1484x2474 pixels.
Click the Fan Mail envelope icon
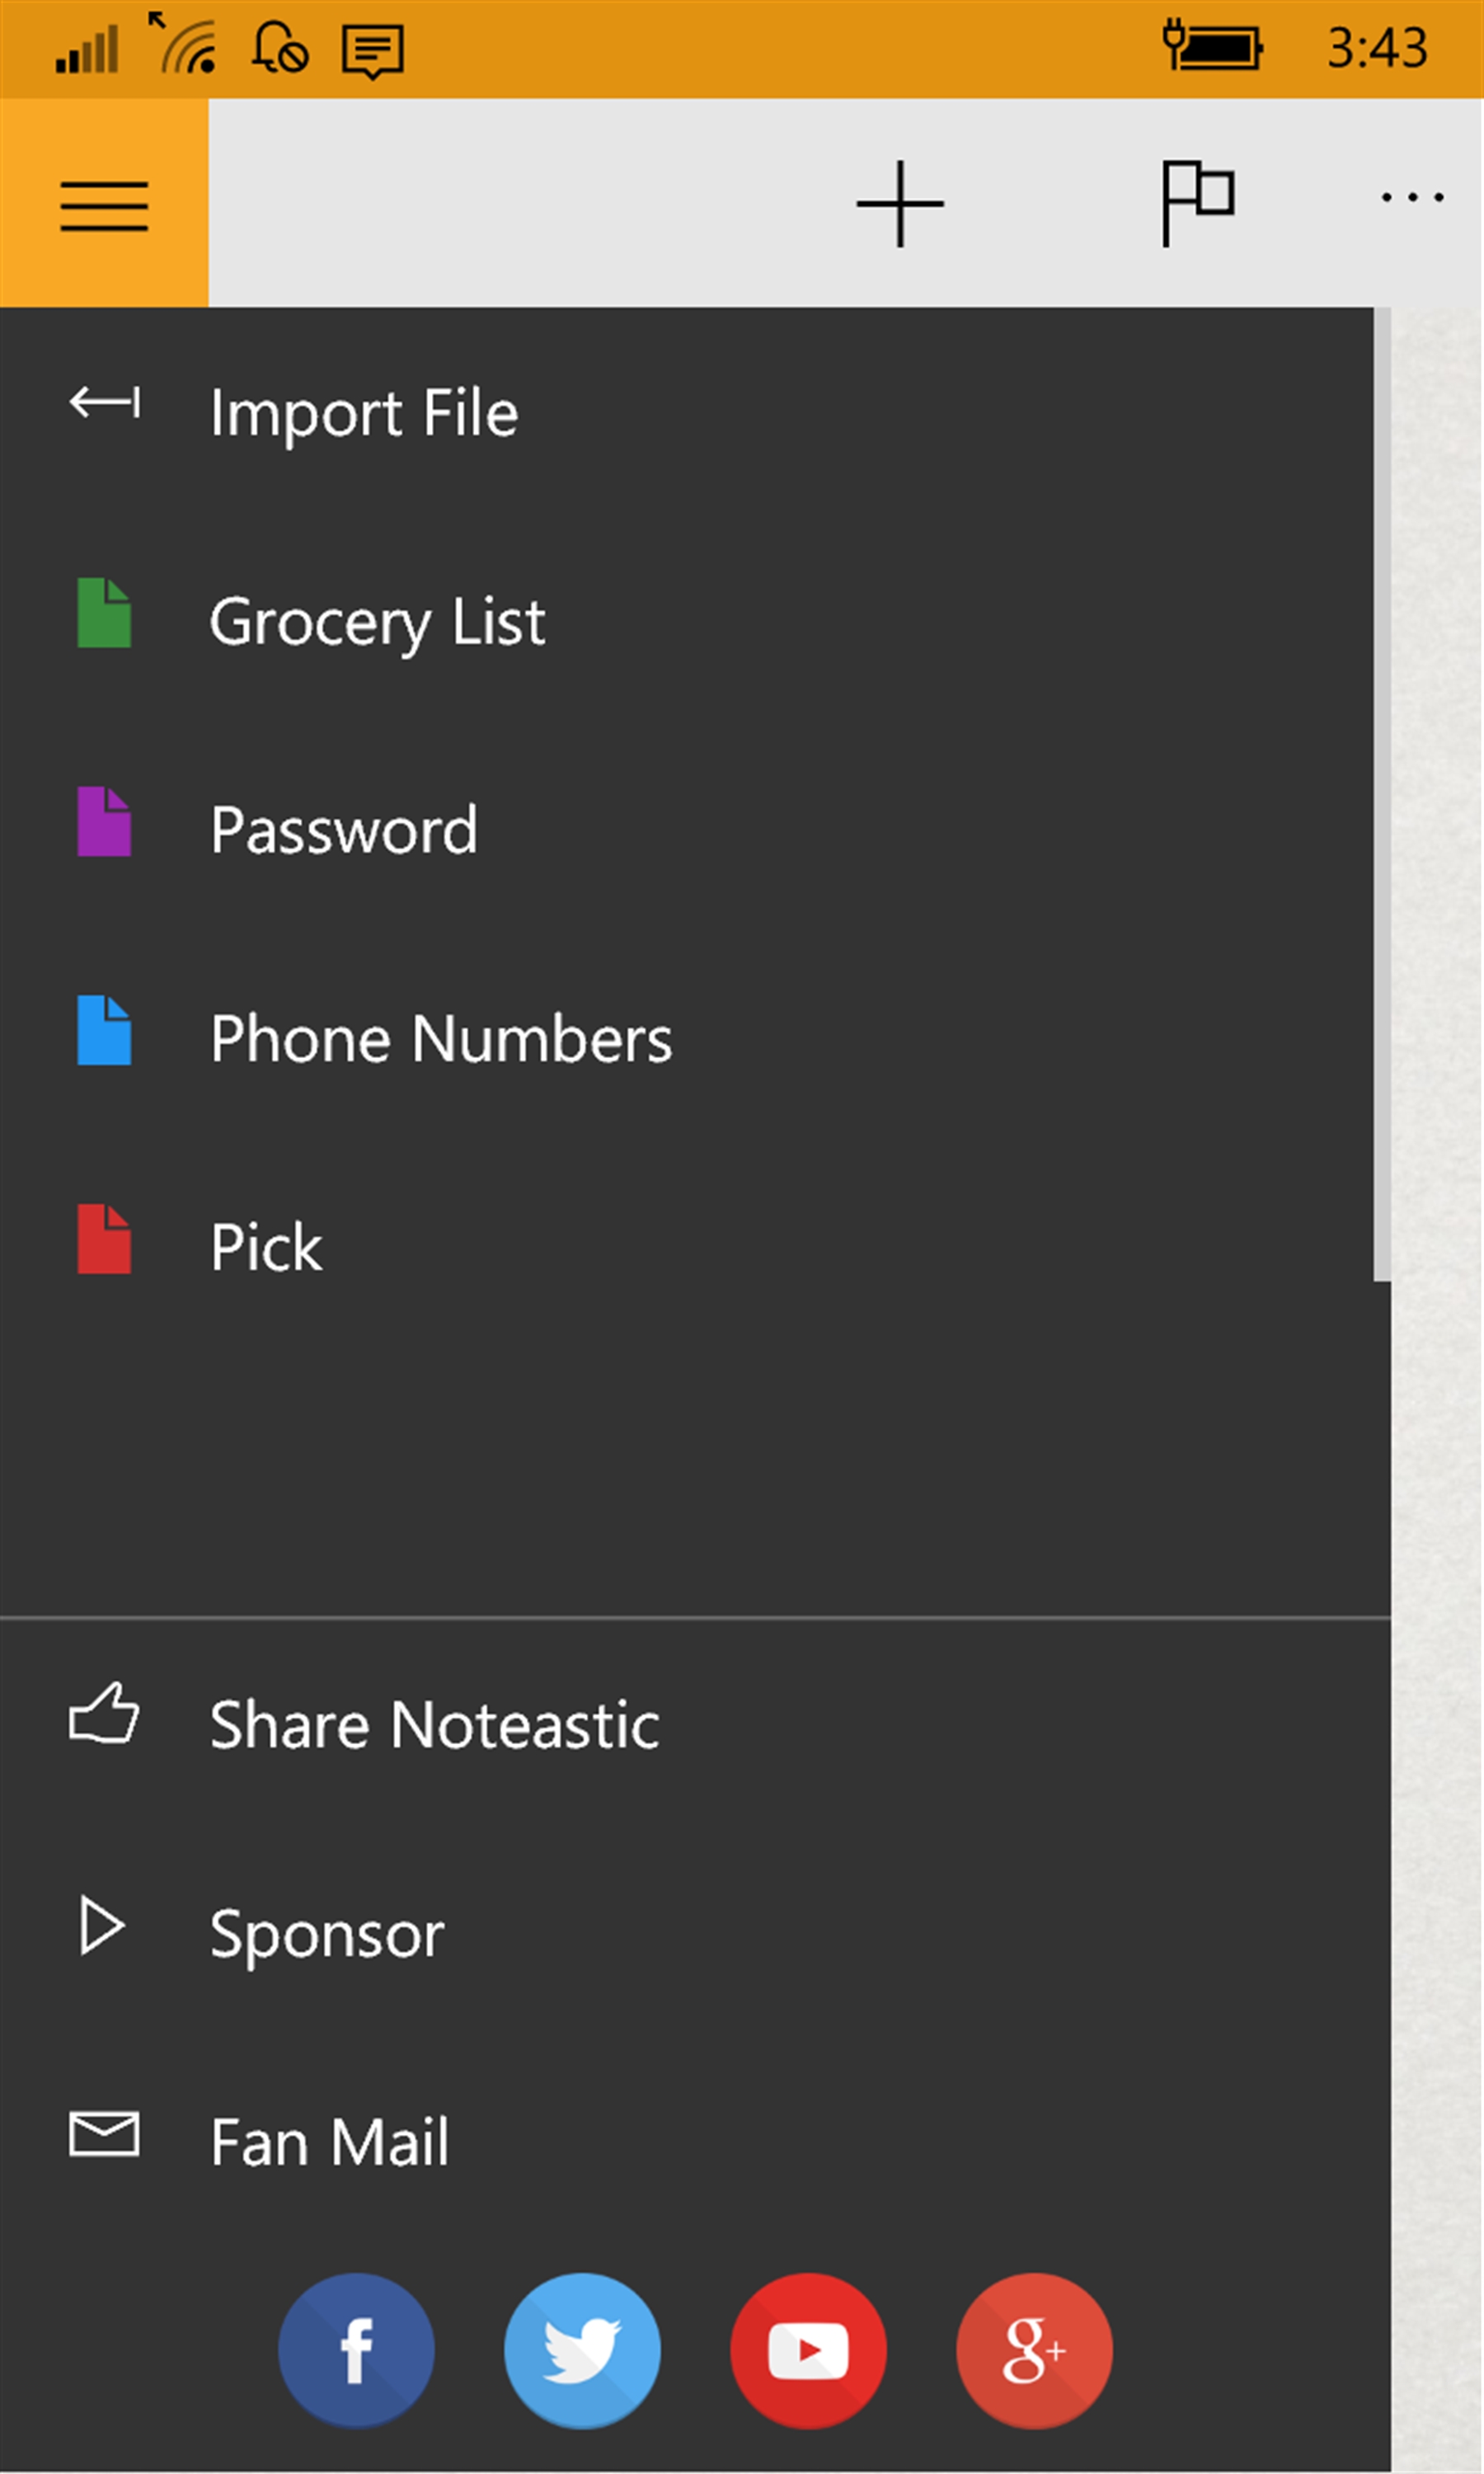104,2134
